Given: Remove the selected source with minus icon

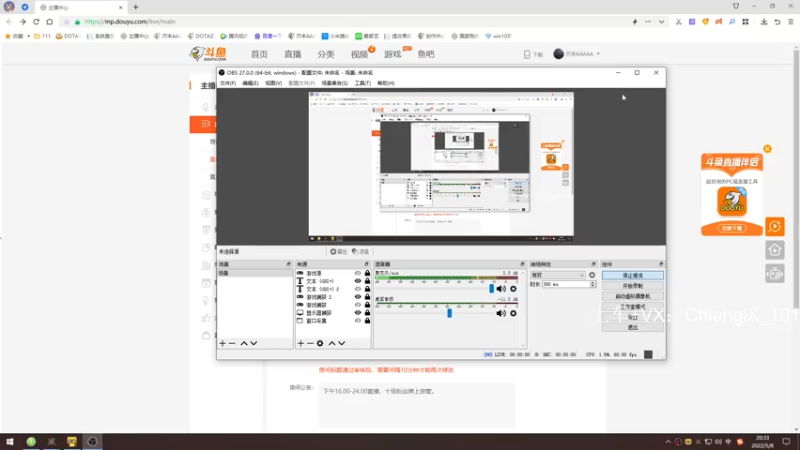Looking at the screenshot, I should click(x=310, y=343).
